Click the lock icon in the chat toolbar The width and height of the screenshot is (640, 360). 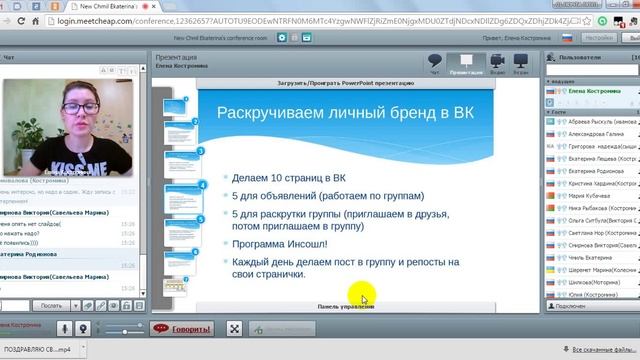tap(127, 305)
